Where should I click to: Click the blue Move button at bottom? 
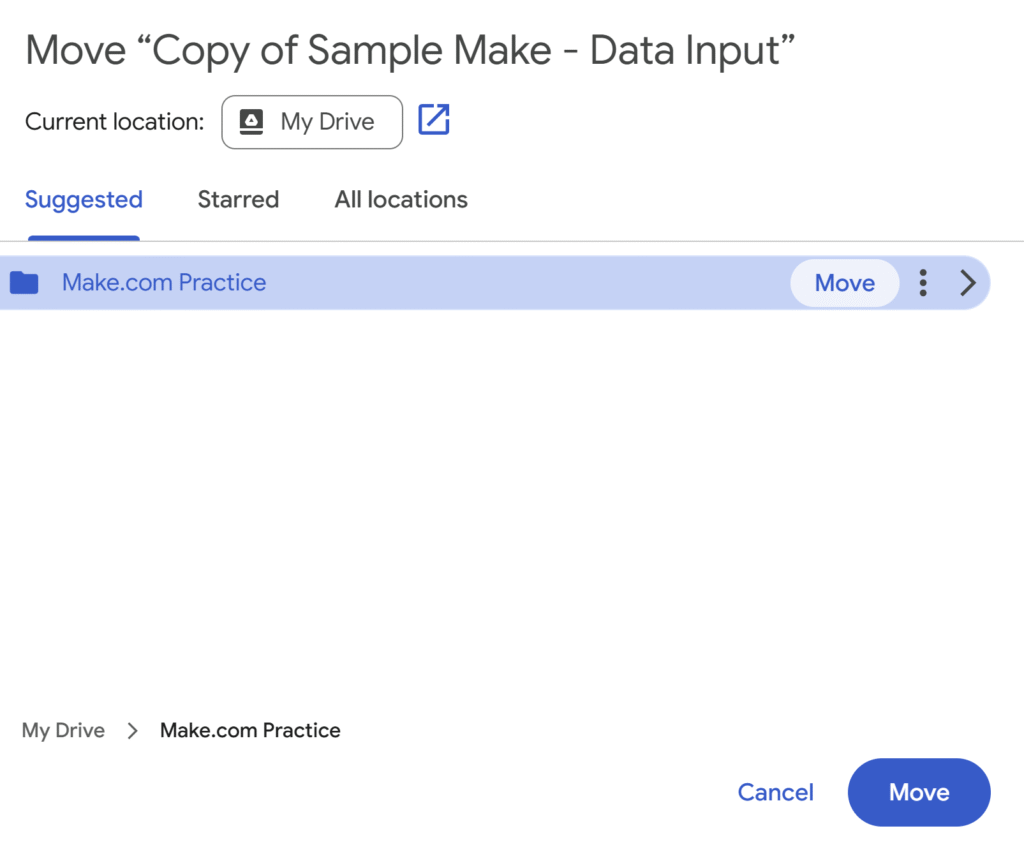click(x=918, y=792)
